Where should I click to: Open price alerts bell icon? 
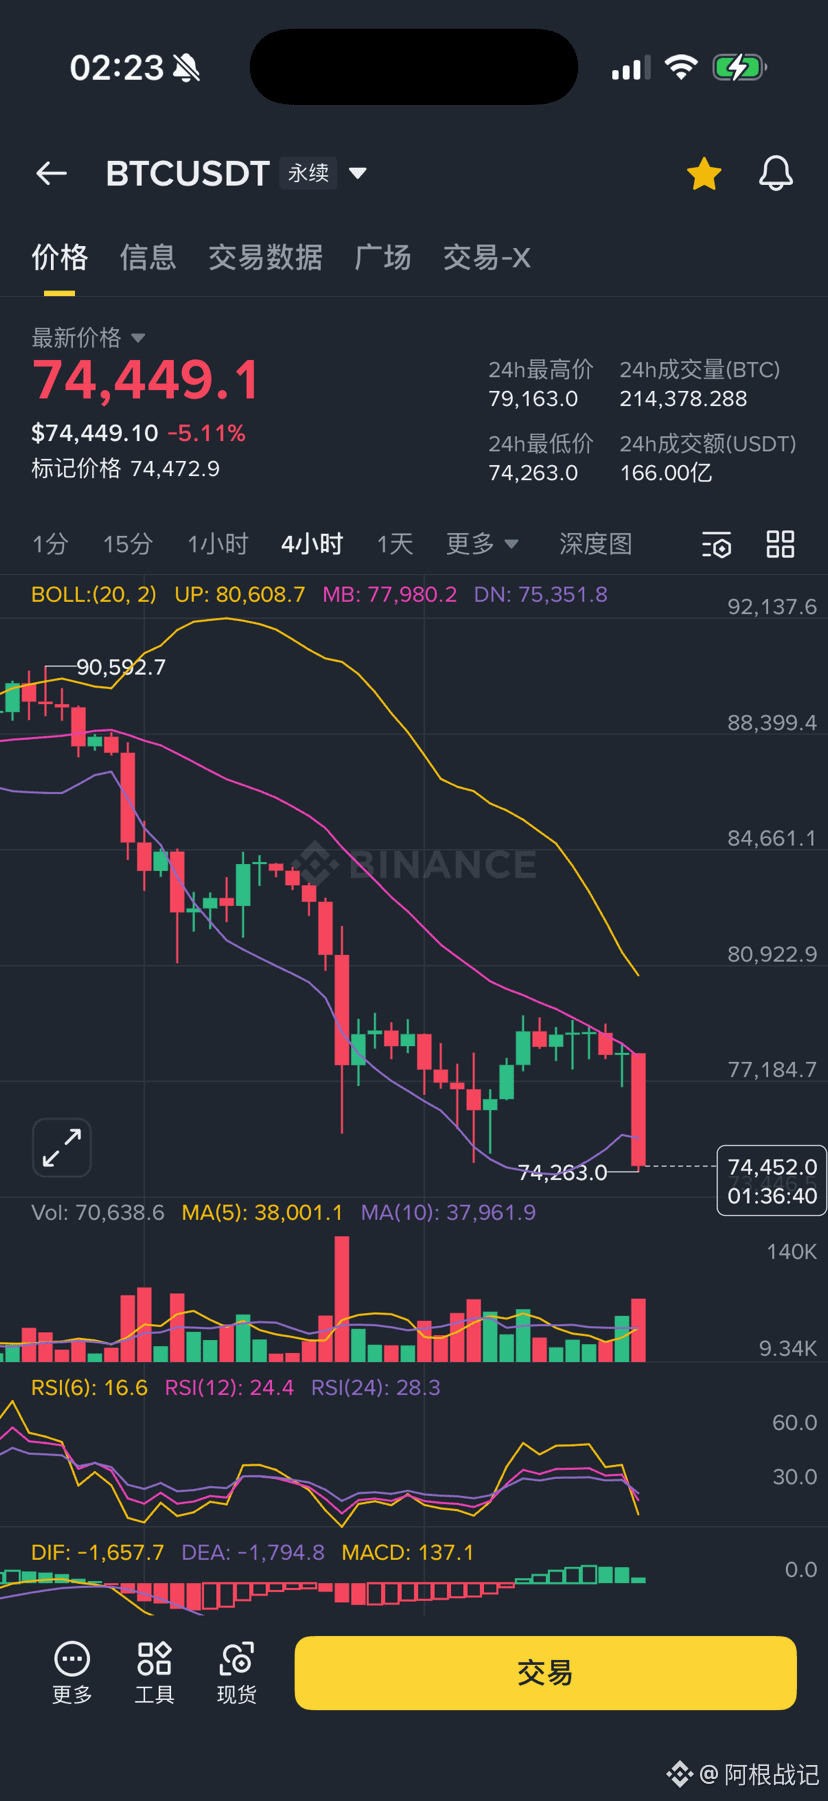click(775, 174)
